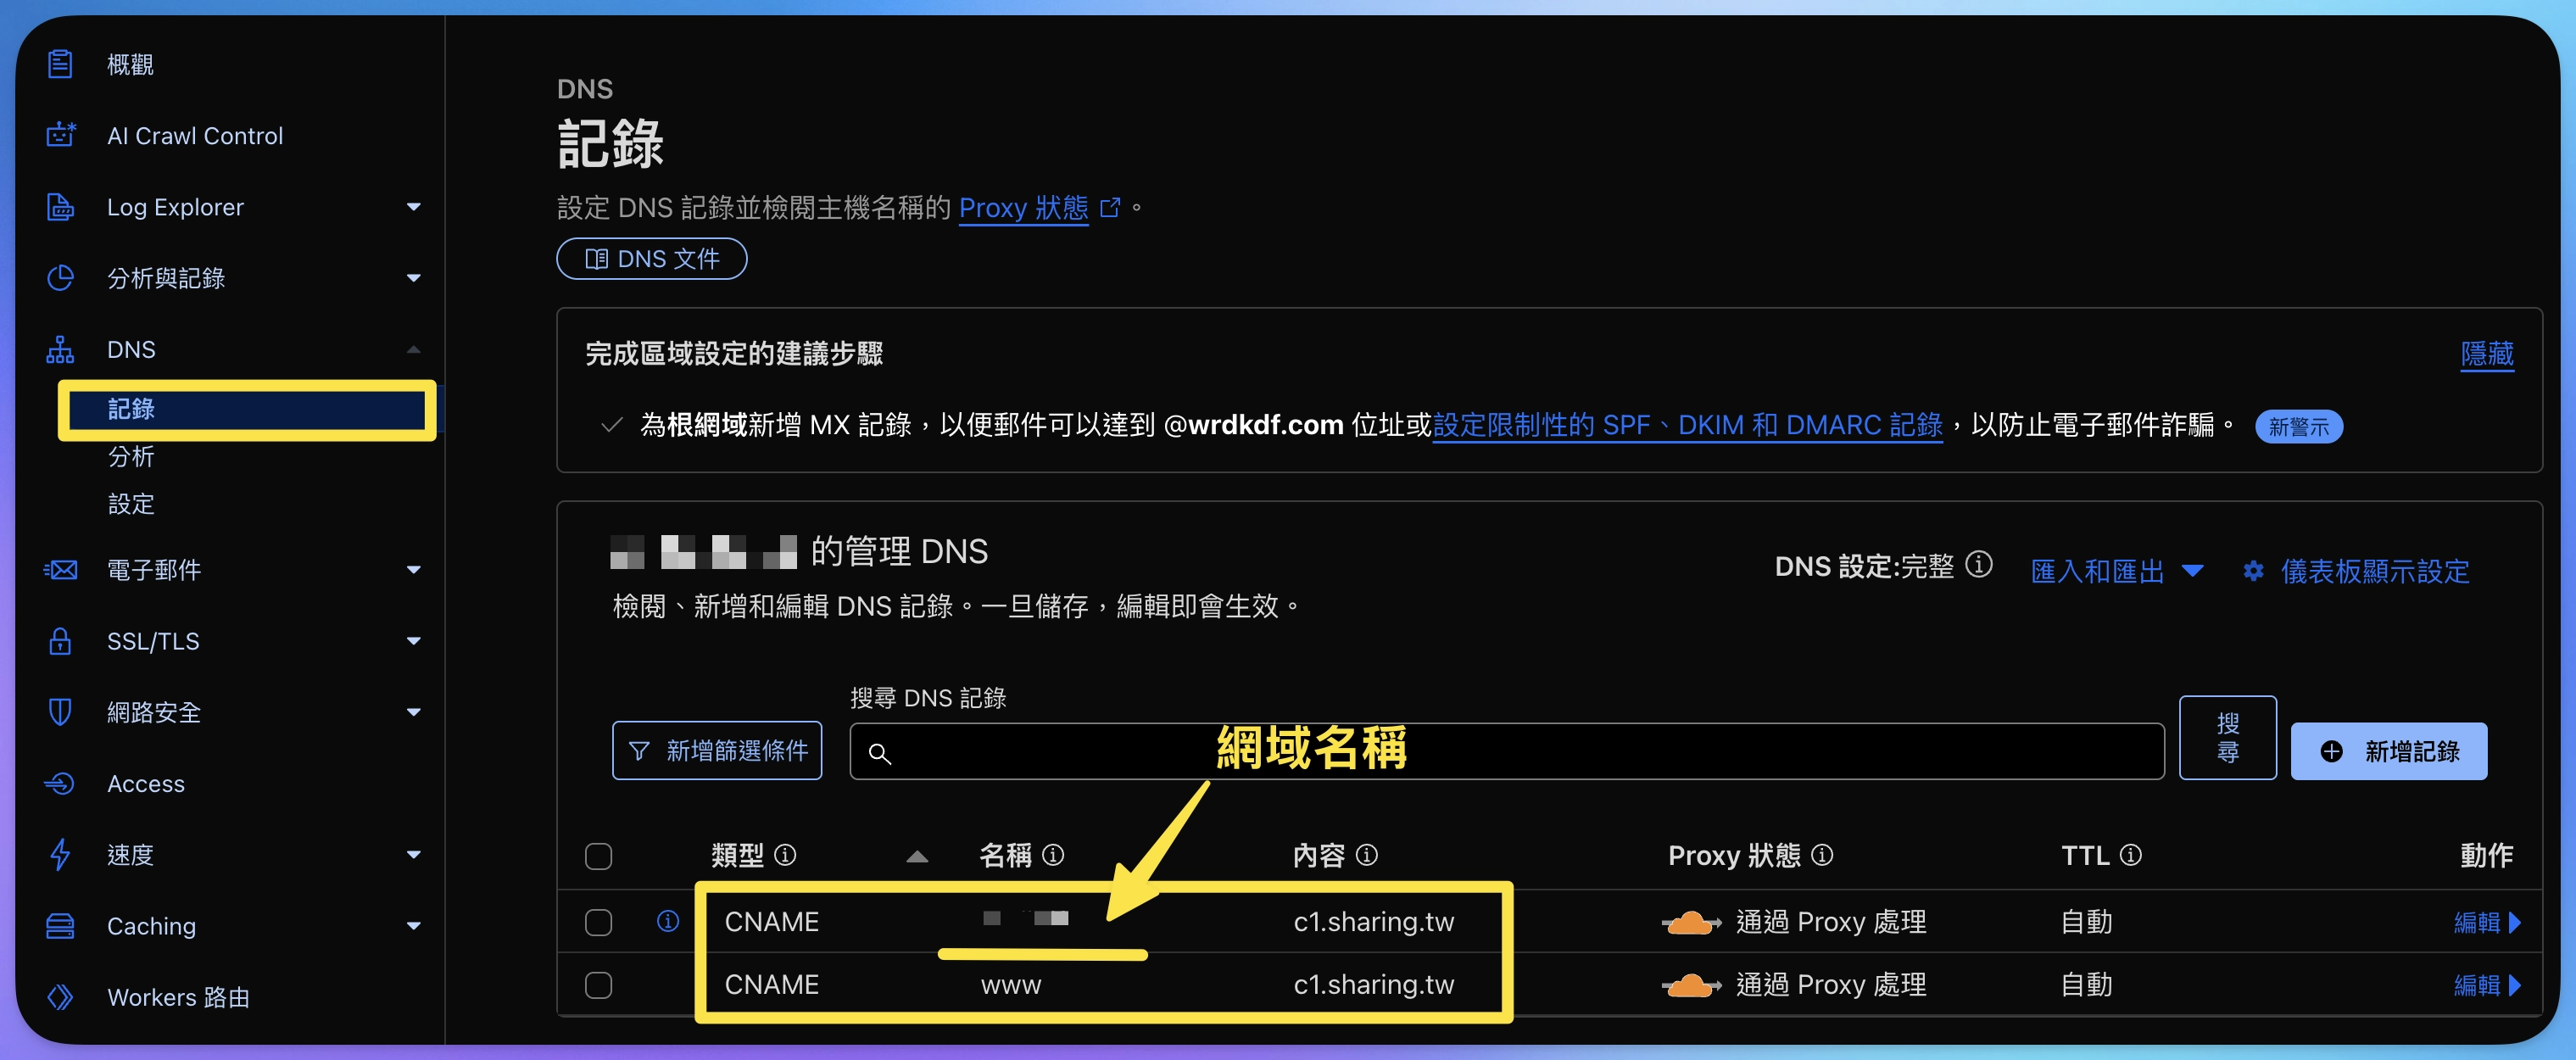The image size is (2576, 1060).
Task: Click the Workers 路由 diamond icon
Action: coord(60,997)
